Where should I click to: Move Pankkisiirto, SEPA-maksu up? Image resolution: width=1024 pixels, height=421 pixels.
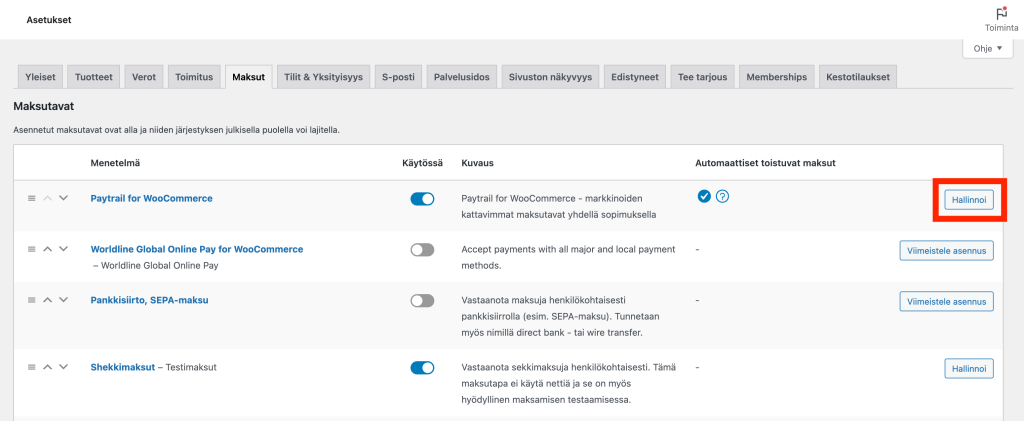(x=47, y=300)
